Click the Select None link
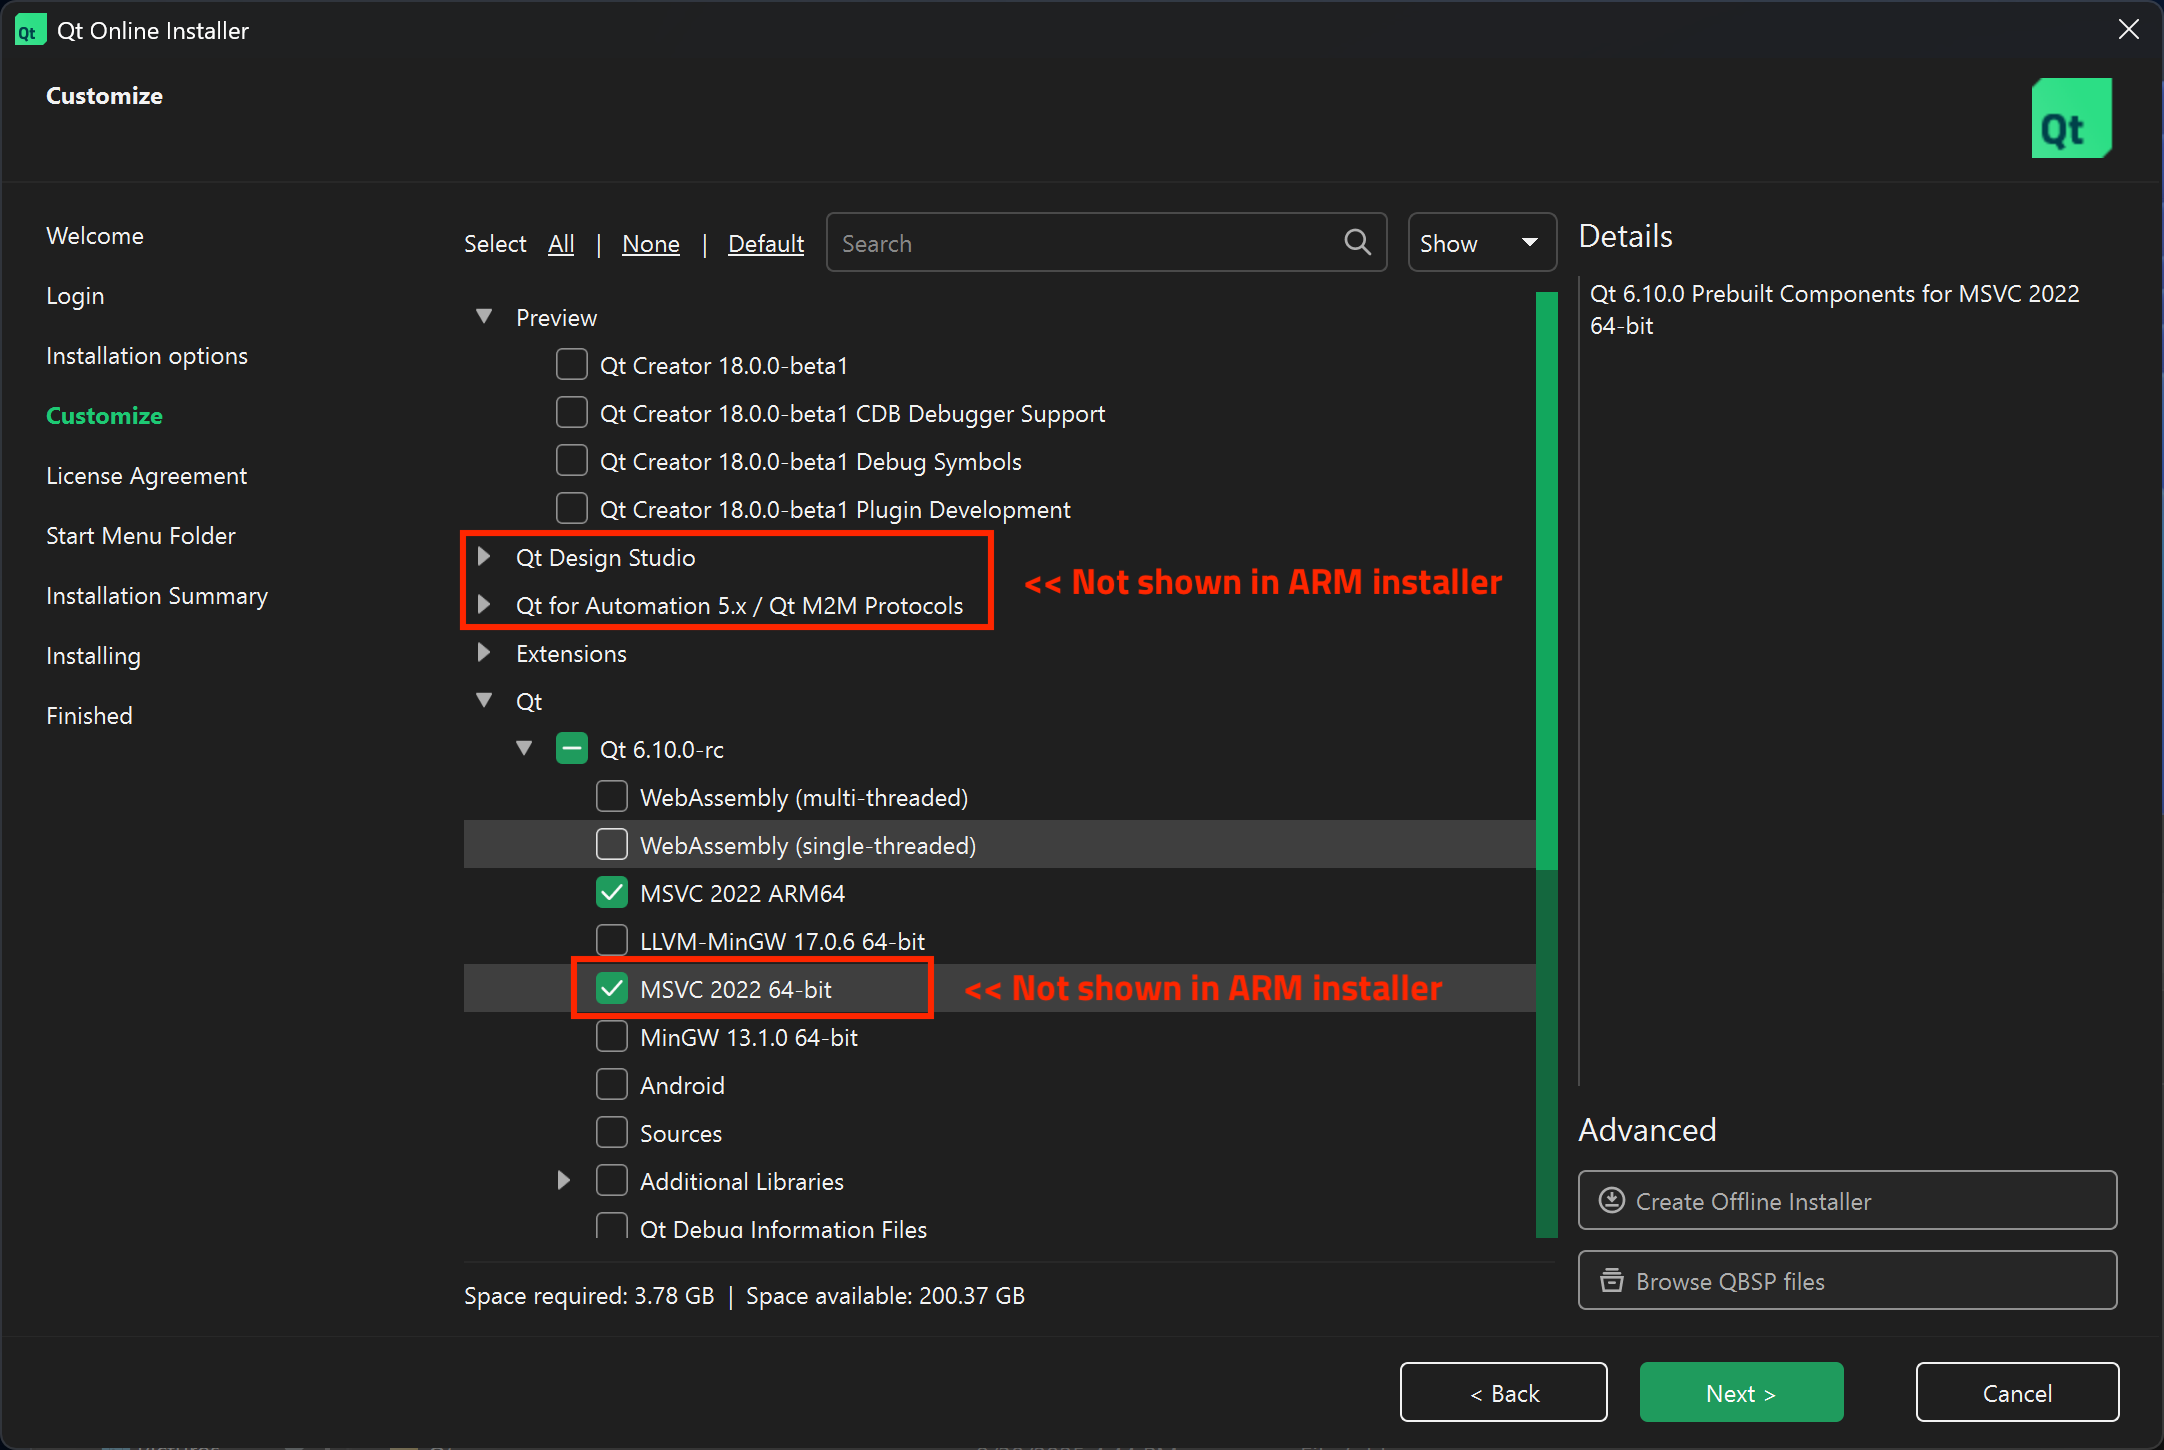The height and width of the screenshot is (1450, 2164). point(650,244)
